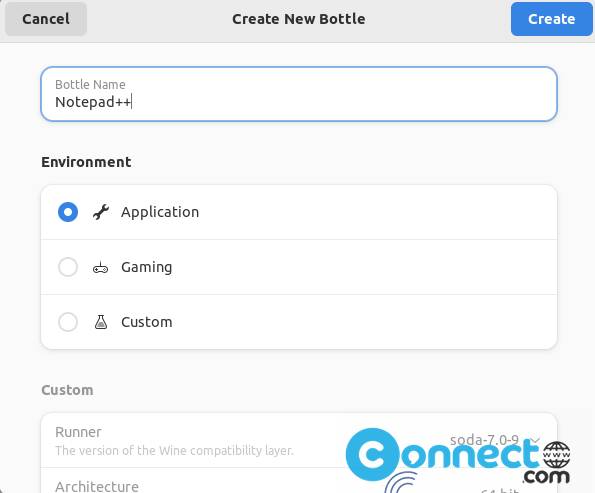Click the Runner row title
The width and height of the screenshot is (595, 493).
(78, 432)
